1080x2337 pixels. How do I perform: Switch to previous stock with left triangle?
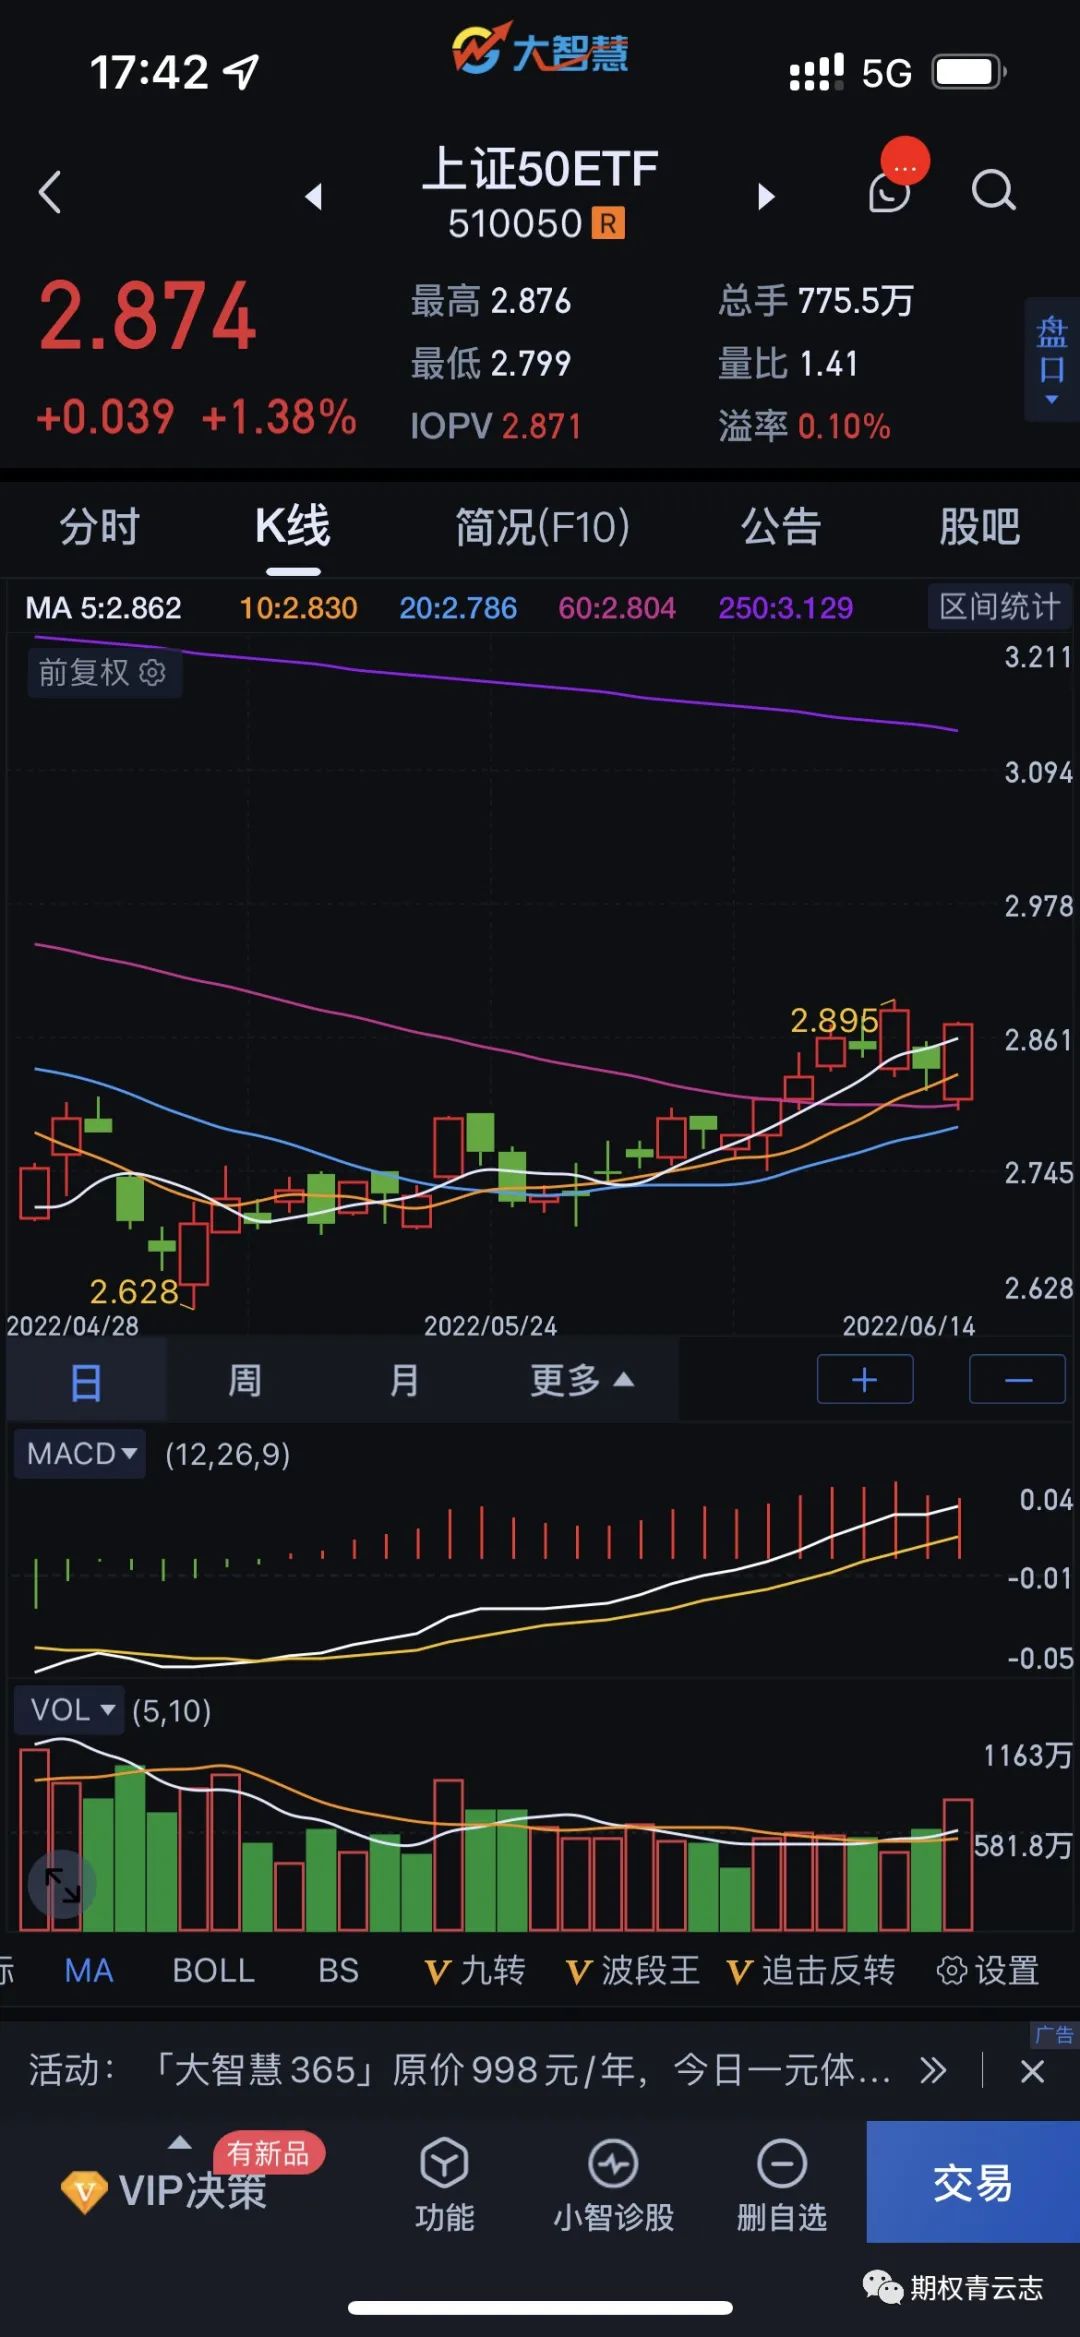coord(314,196)
